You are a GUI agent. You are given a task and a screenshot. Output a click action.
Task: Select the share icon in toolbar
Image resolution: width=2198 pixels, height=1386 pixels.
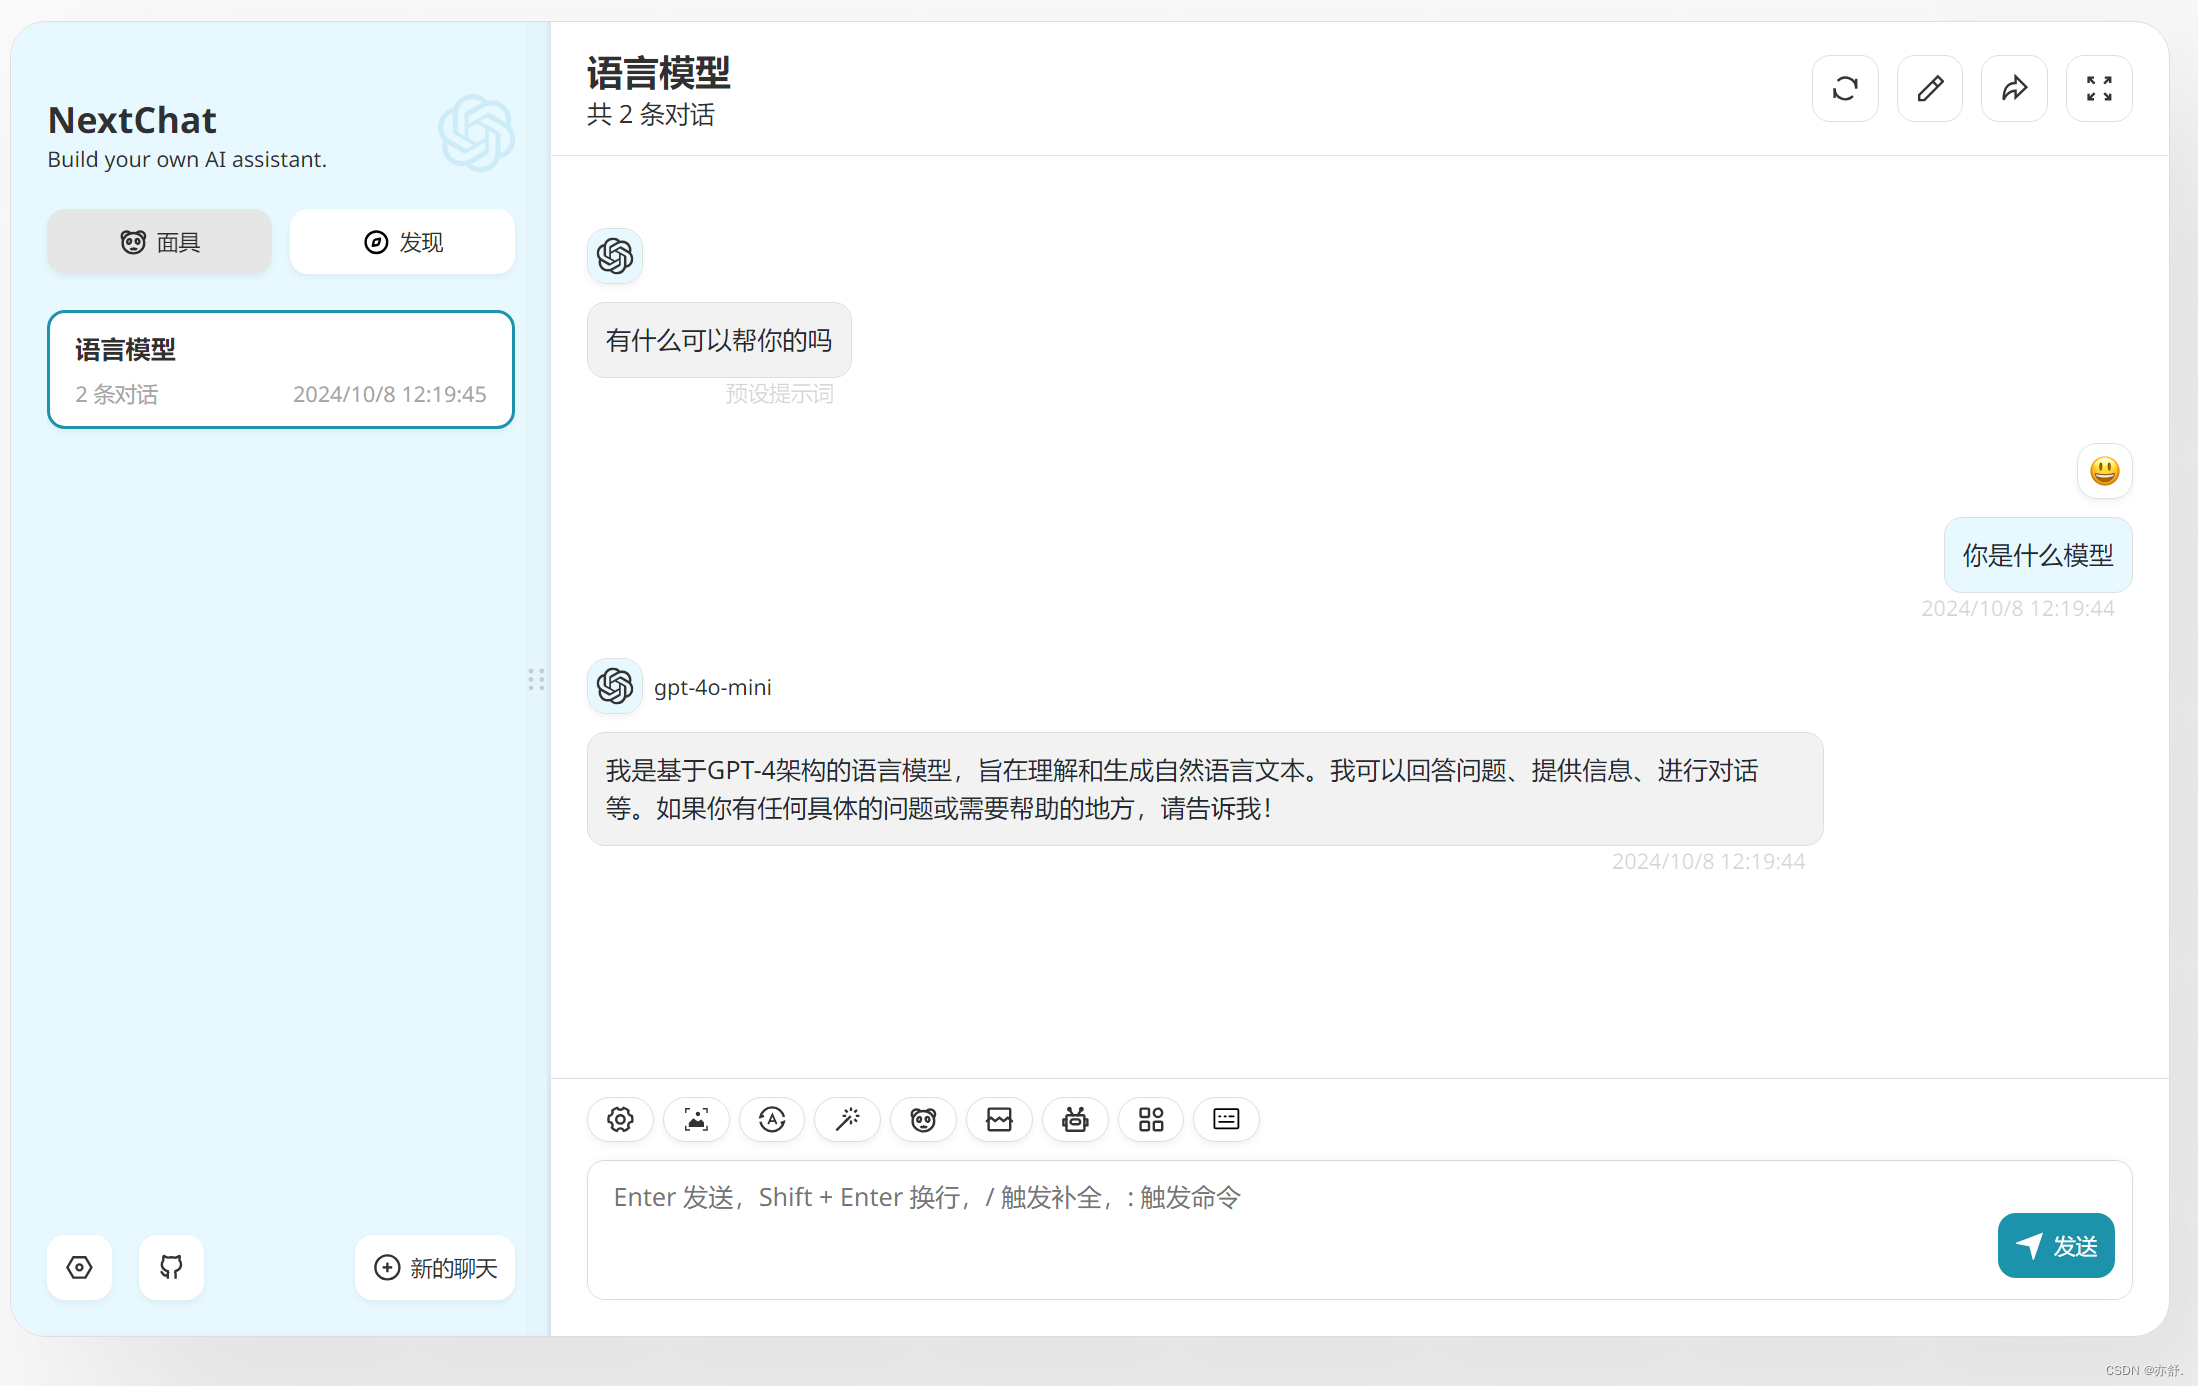click(x=2016, y=88)
